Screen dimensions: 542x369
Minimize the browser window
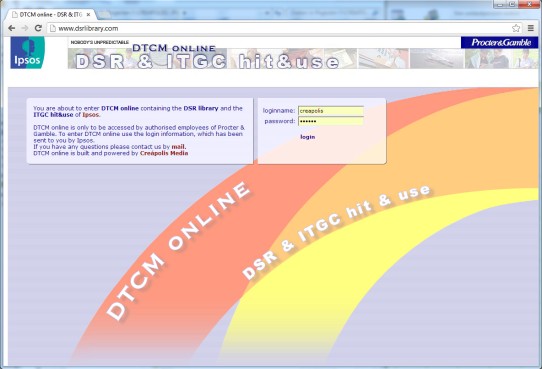(500, 4)
